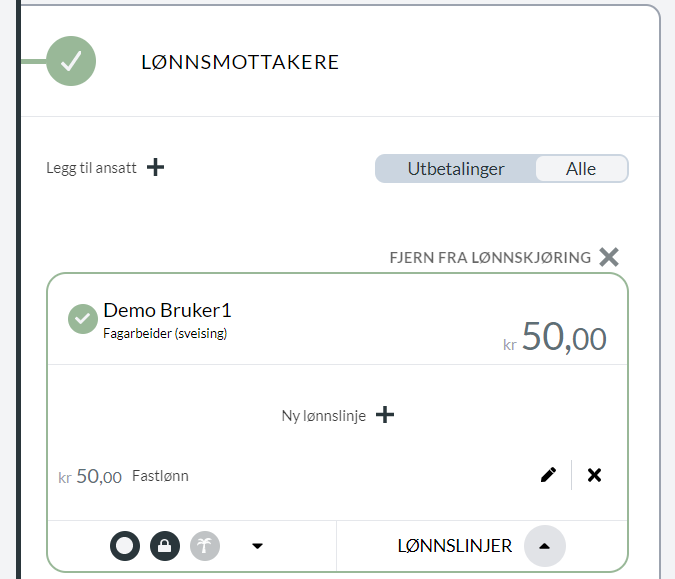Select the Demo Bruker1 employee name
Image resolution: width=675 pixels, height=579 pixels.
[x=167, y=310]
